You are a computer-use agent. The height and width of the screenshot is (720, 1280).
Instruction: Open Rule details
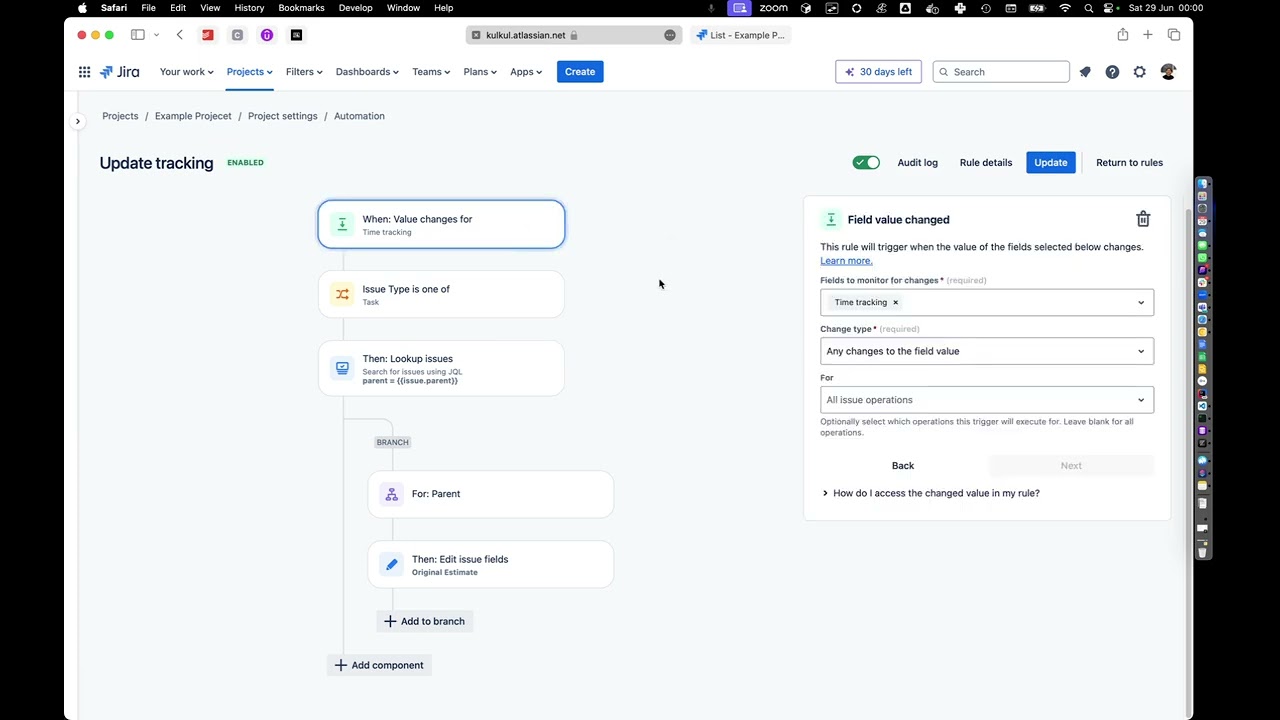click(986, 162)
